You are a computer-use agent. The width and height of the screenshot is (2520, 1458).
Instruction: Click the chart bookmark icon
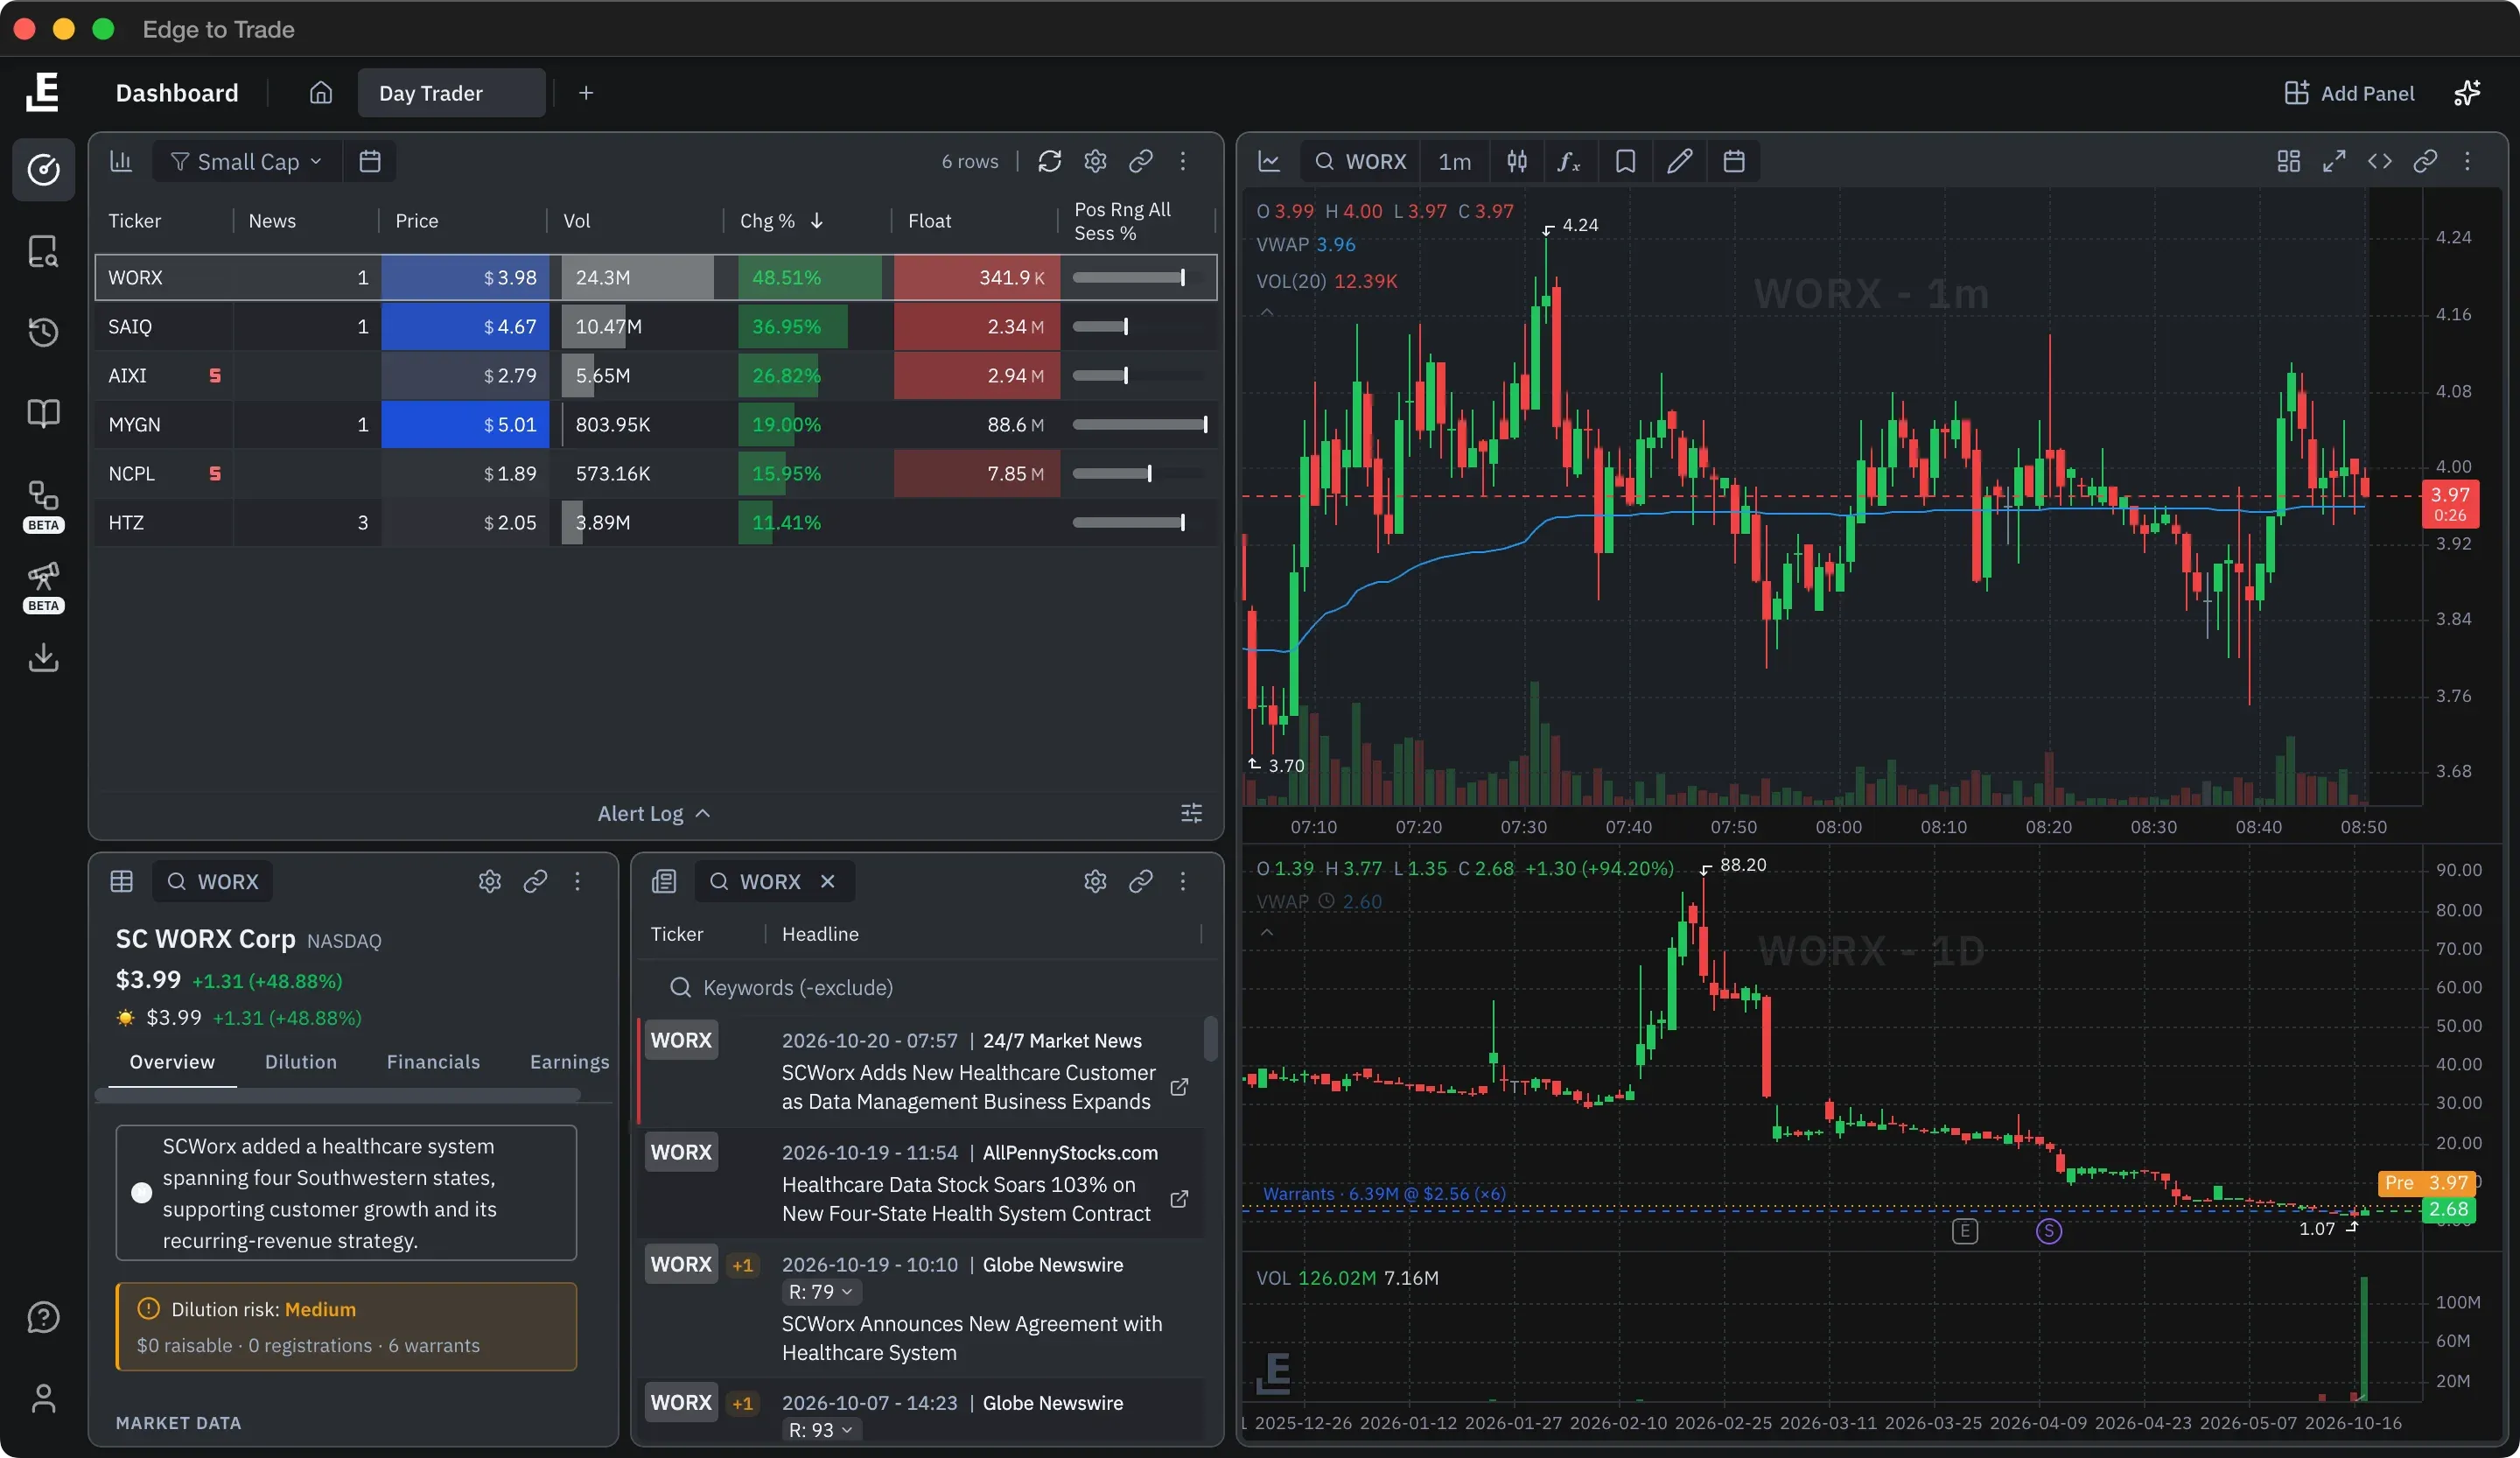pyautogui.click(x=1625, y=161)
